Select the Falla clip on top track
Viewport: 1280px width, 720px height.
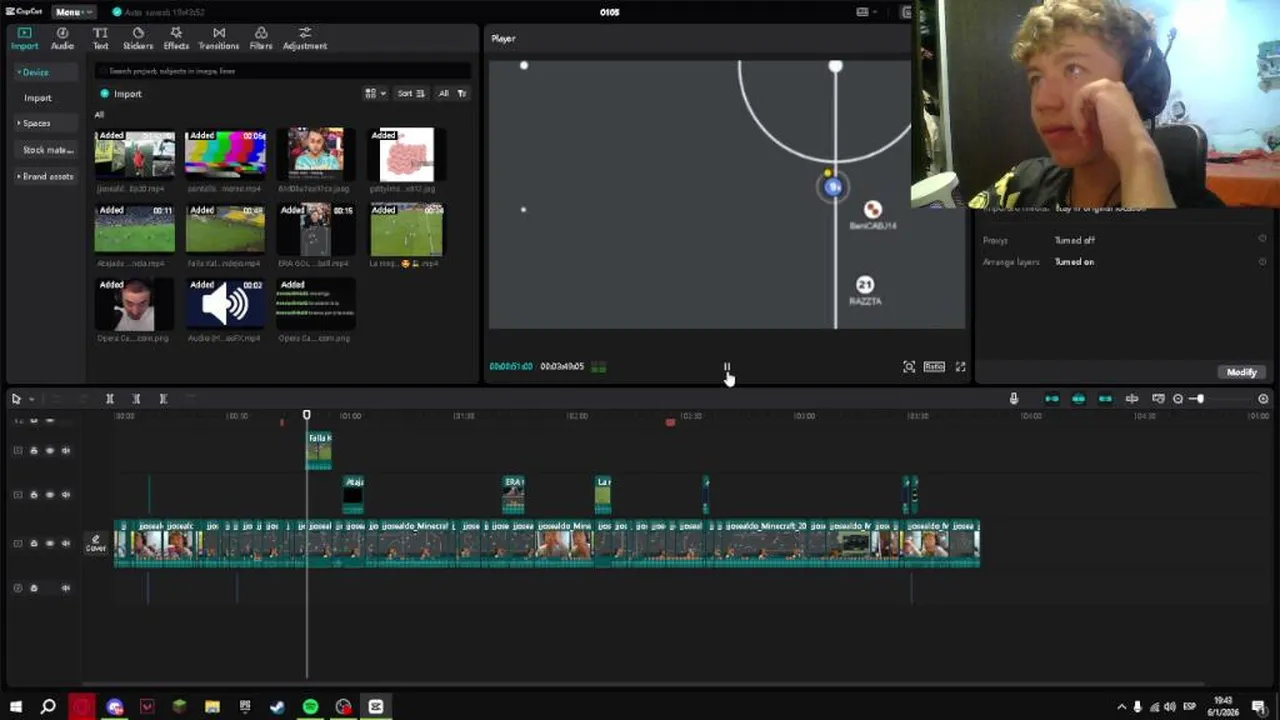319,451
